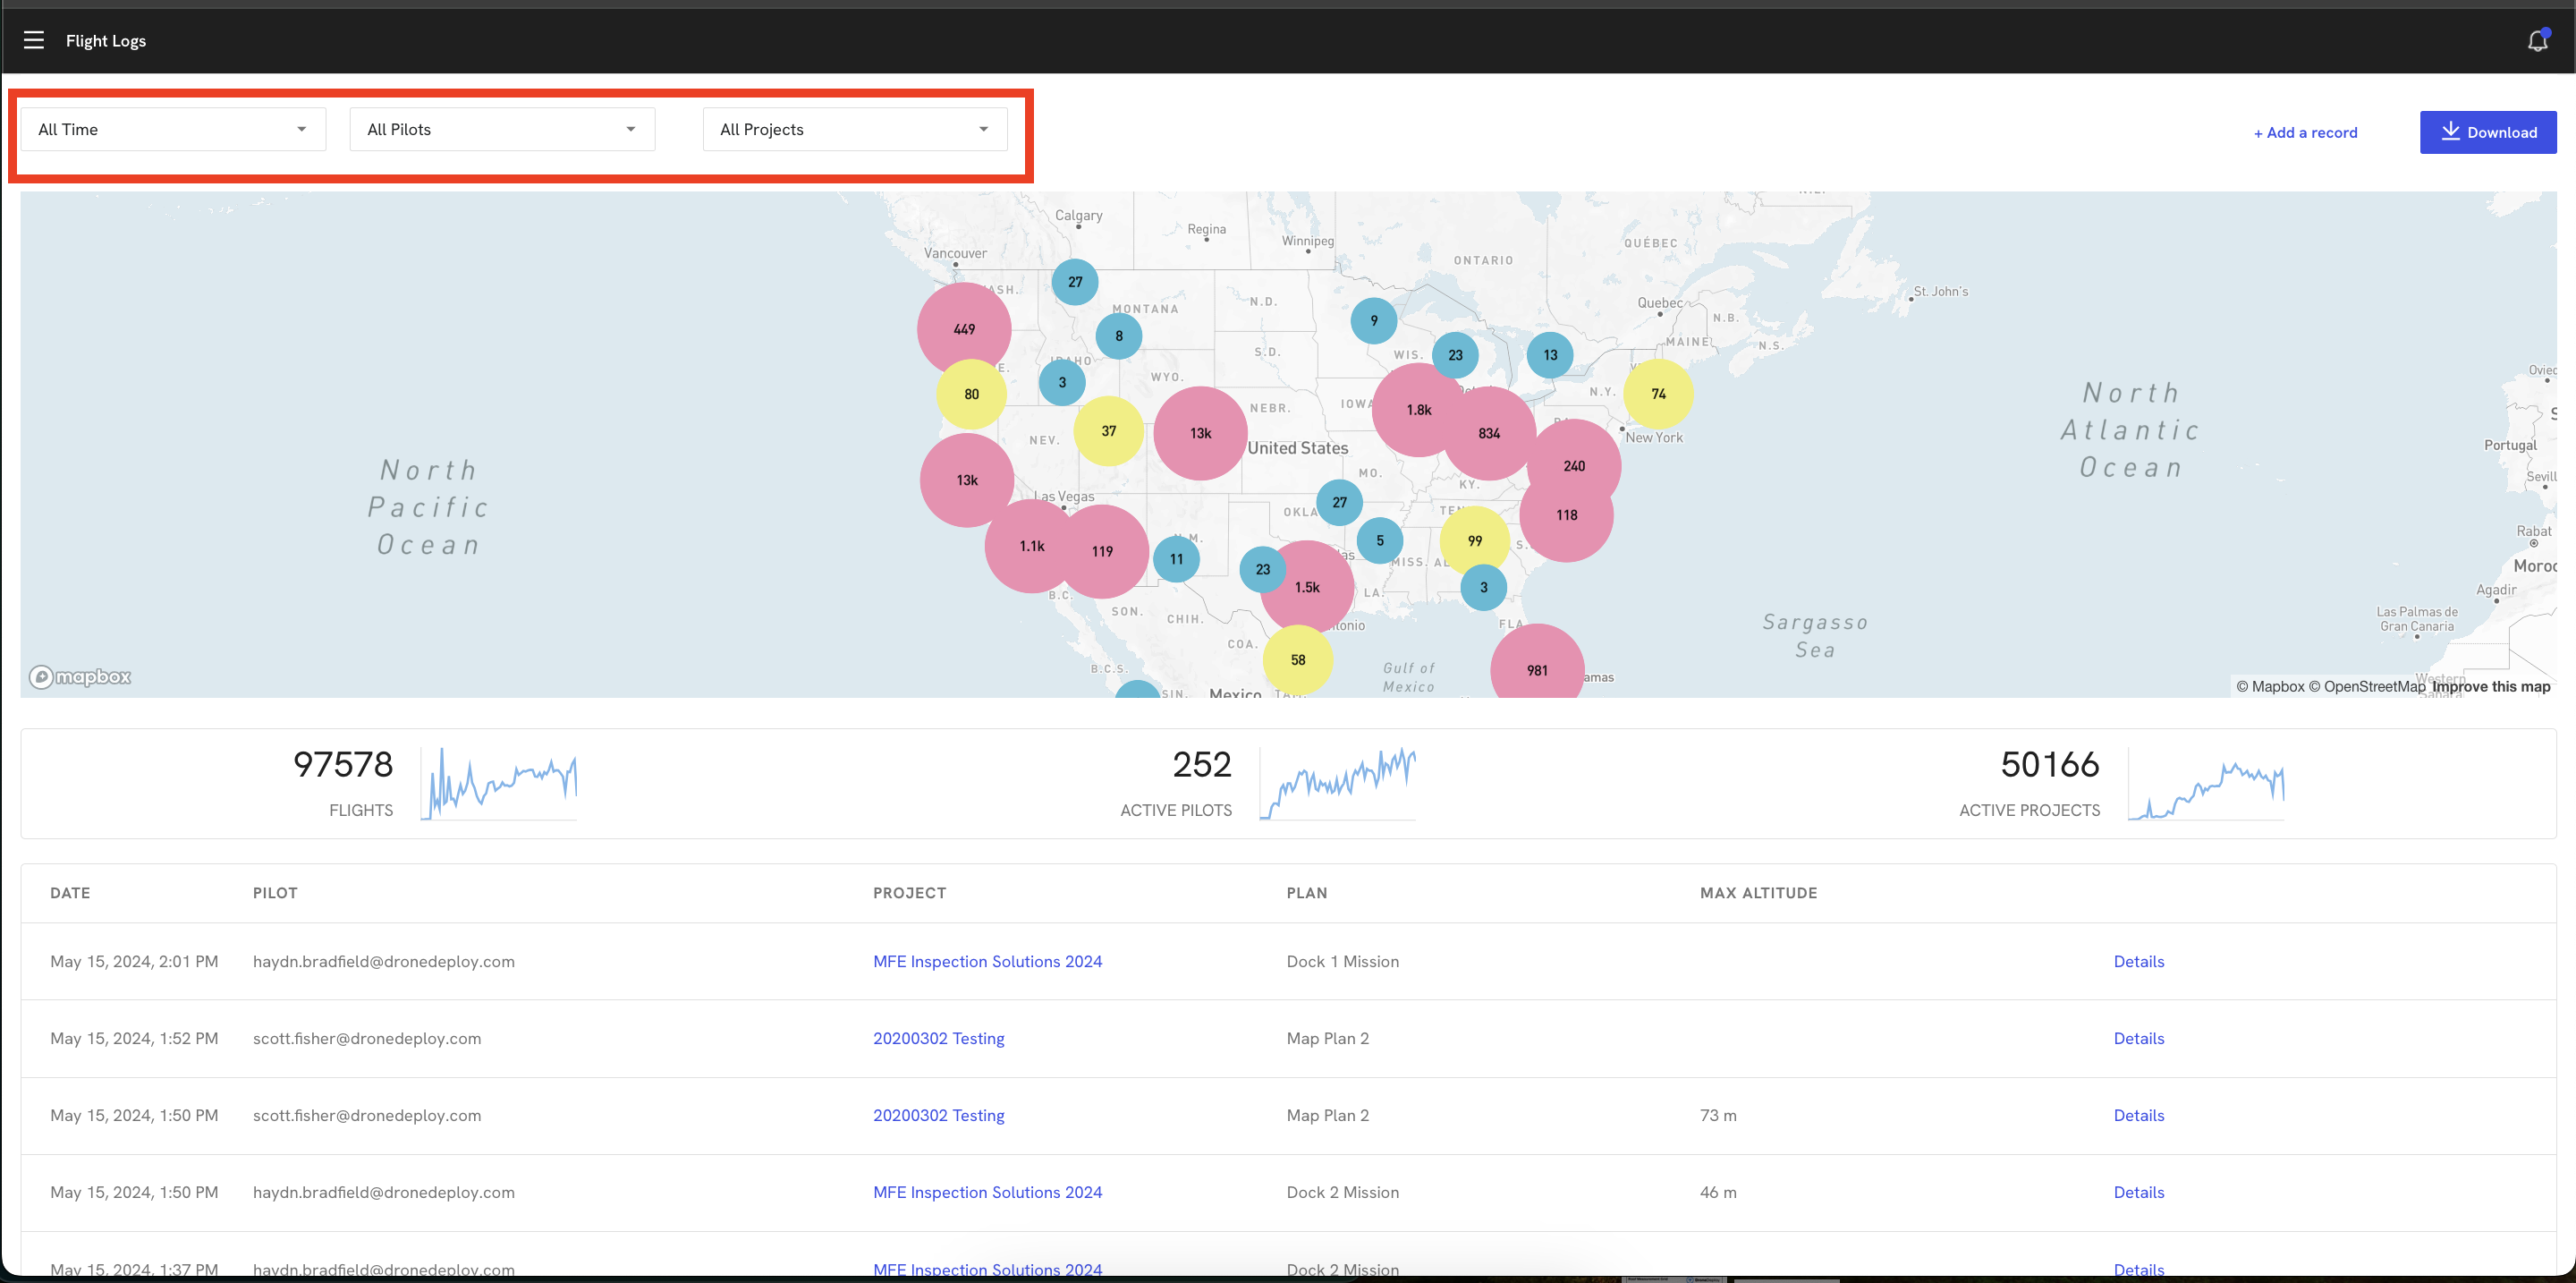The height and width of the screenshot is (1283, 2576).
Task: Expand the All Projects dropdown
Action: (x=855, y=129)
